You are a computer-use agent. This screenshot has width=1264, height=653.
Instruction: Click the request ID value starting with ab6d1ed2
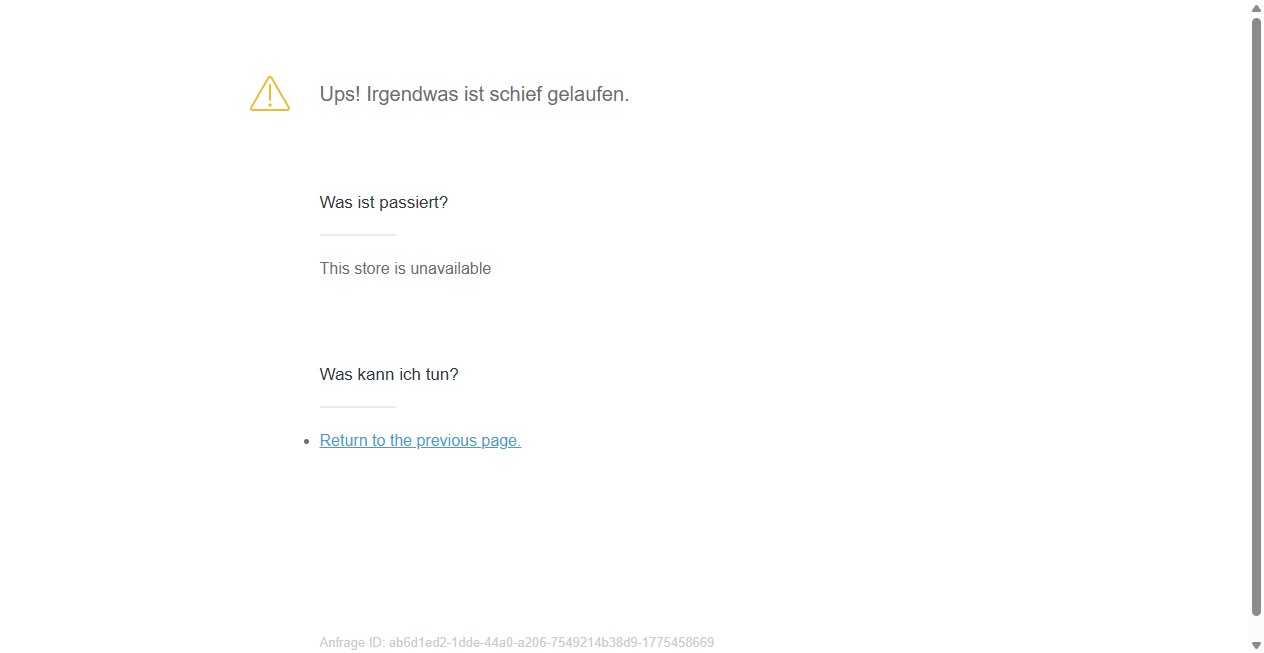(x=552, y=642)
